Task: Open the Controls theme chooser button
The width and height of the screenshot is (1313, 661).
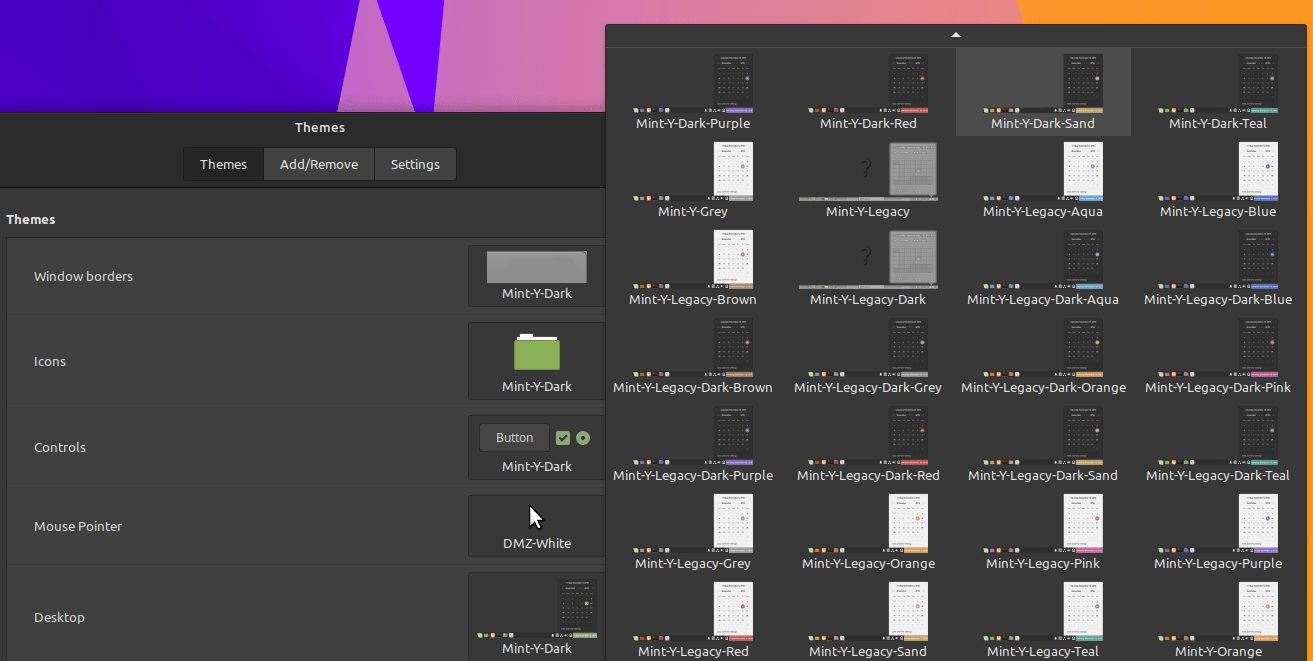Action: point(537,448)
